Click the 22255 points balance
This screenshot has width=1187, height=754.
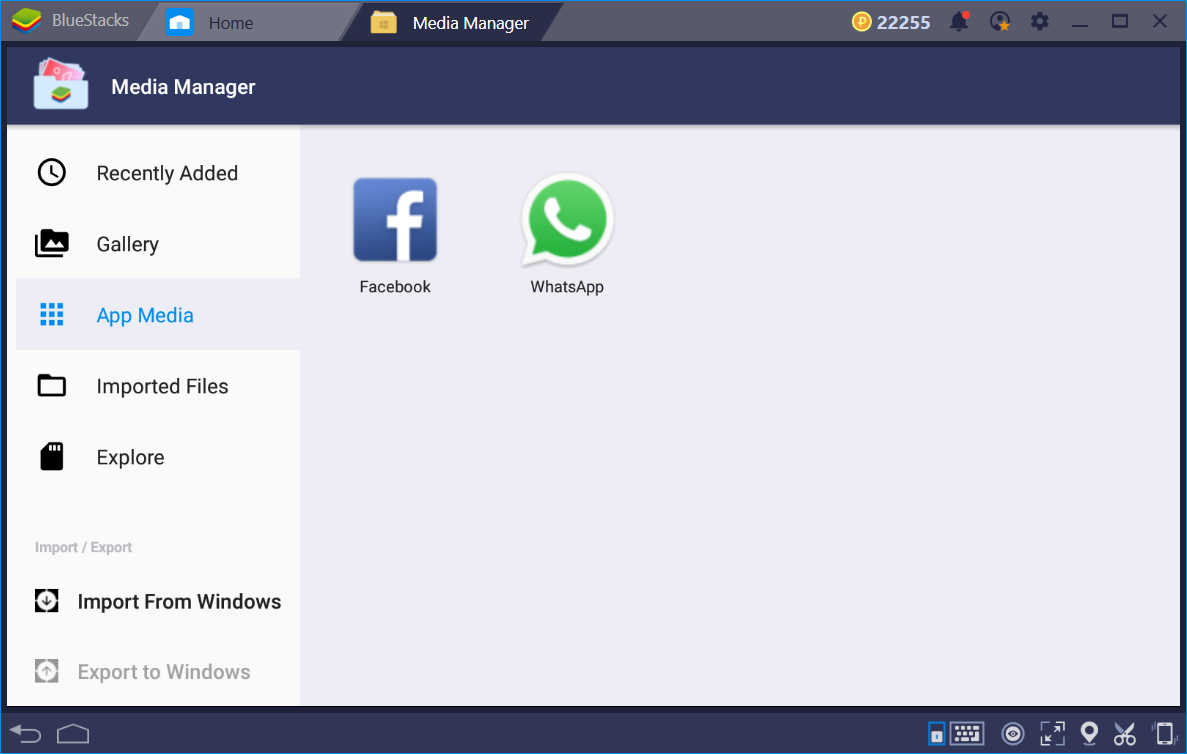[903, 23]
